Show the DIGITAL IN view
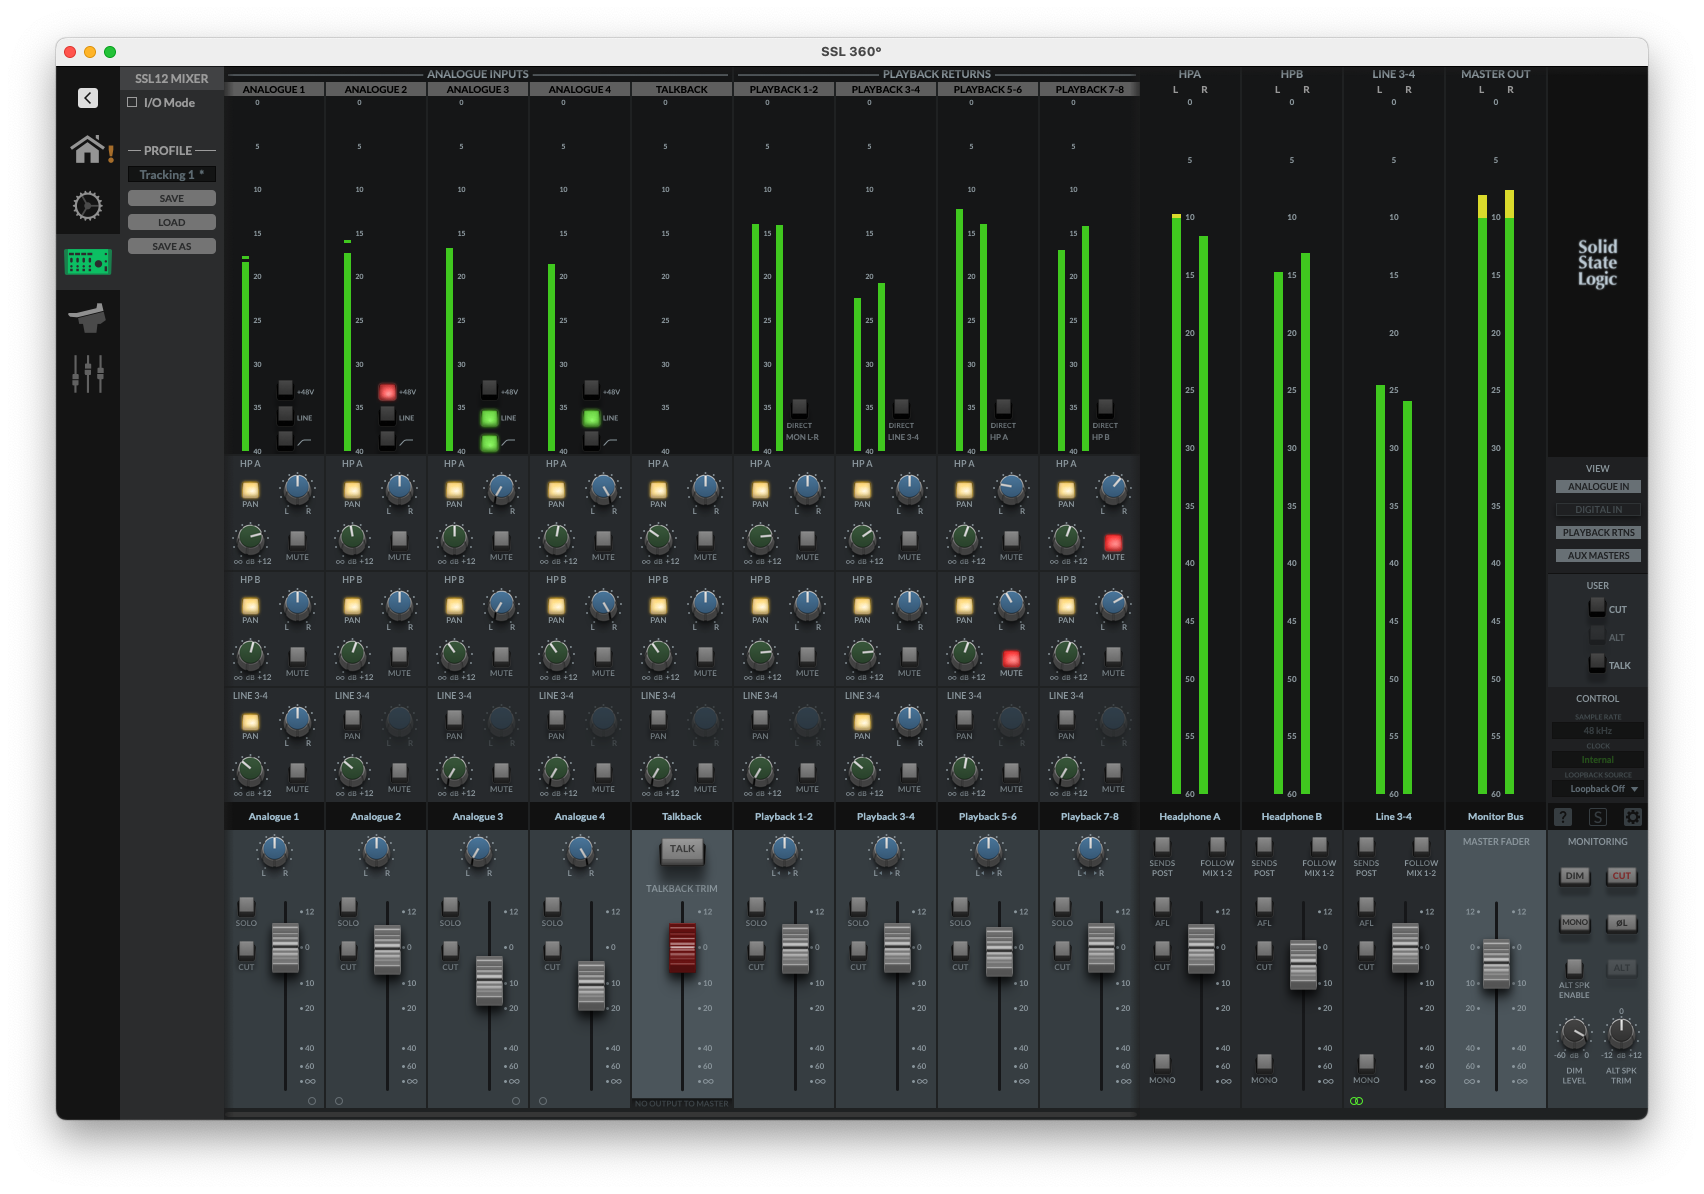The width and height of the screenshot is (1704, 1194). point(1598,510)
